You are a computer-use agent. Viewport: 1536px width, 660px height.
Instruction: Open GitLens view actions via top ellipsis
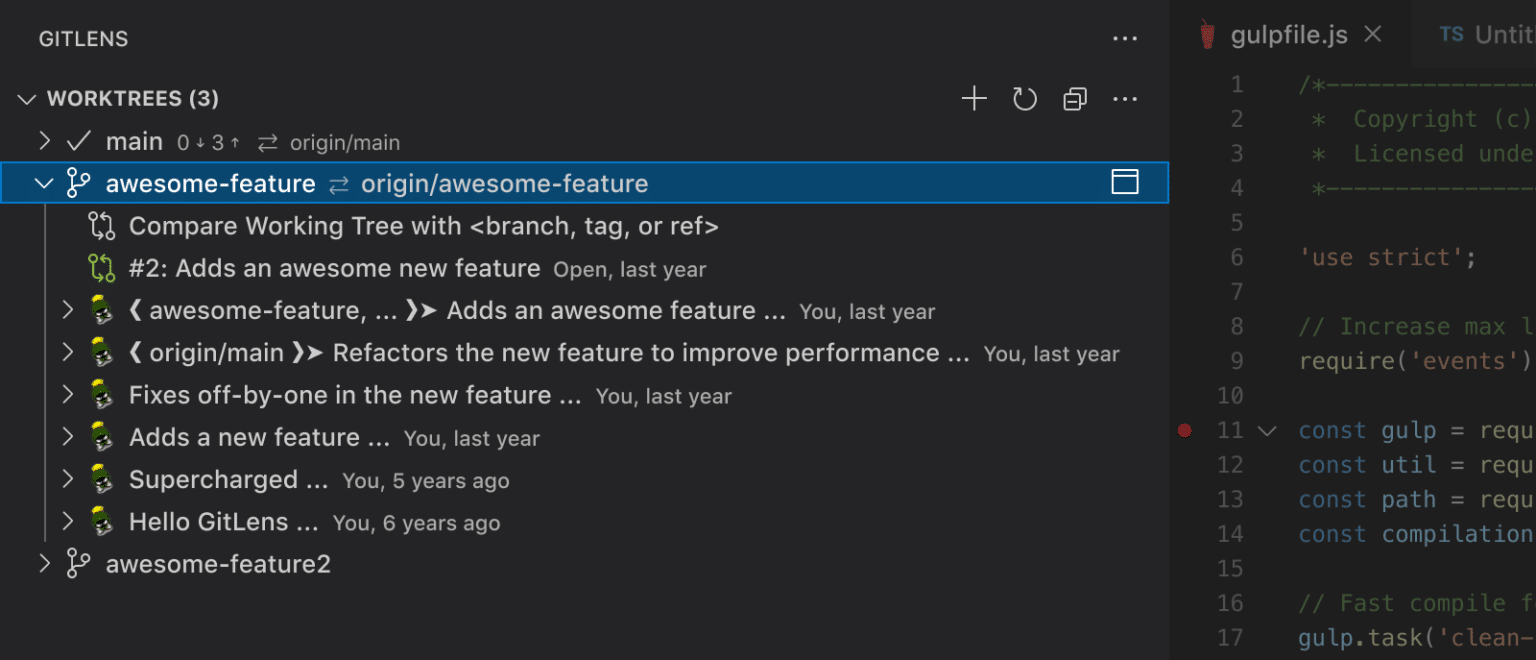point(1125,38)
